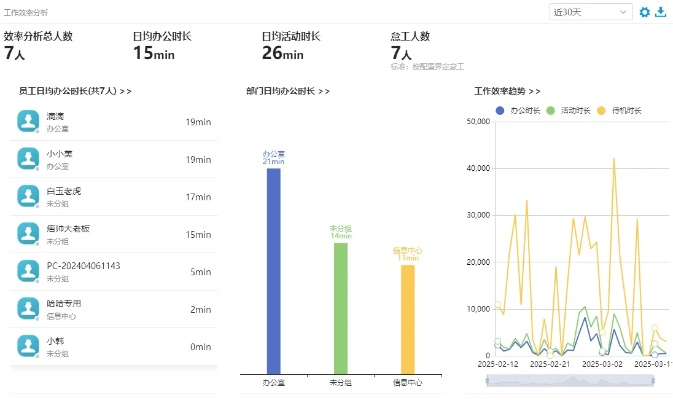Click the avatar icon for 哈哈专用
Viewport: 673px width, 400px height.
pos(28,309)
